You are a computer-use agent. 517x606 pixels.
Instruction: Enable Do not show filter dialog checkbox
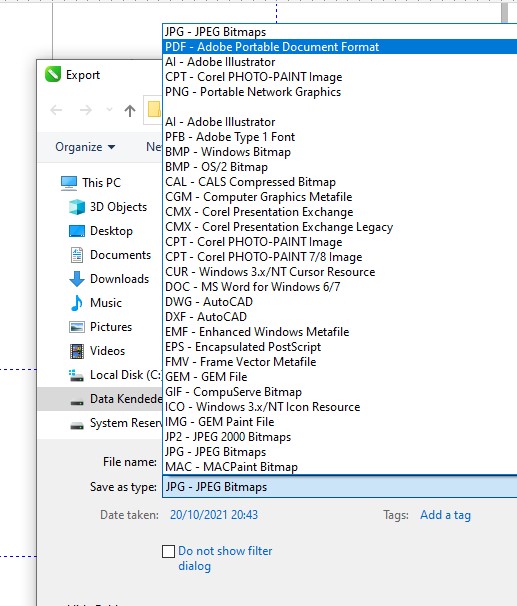coord(168,552)
